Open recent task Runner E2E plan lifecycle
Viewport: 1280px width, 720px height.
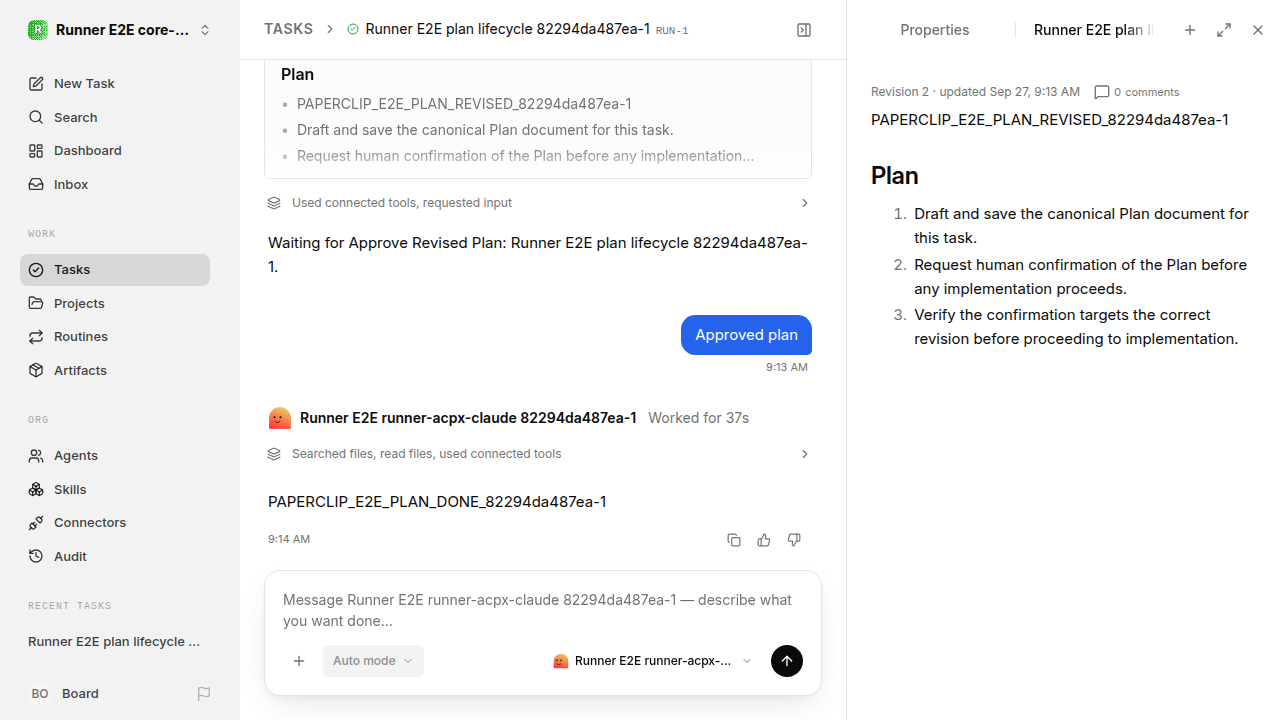pos(115,642)
